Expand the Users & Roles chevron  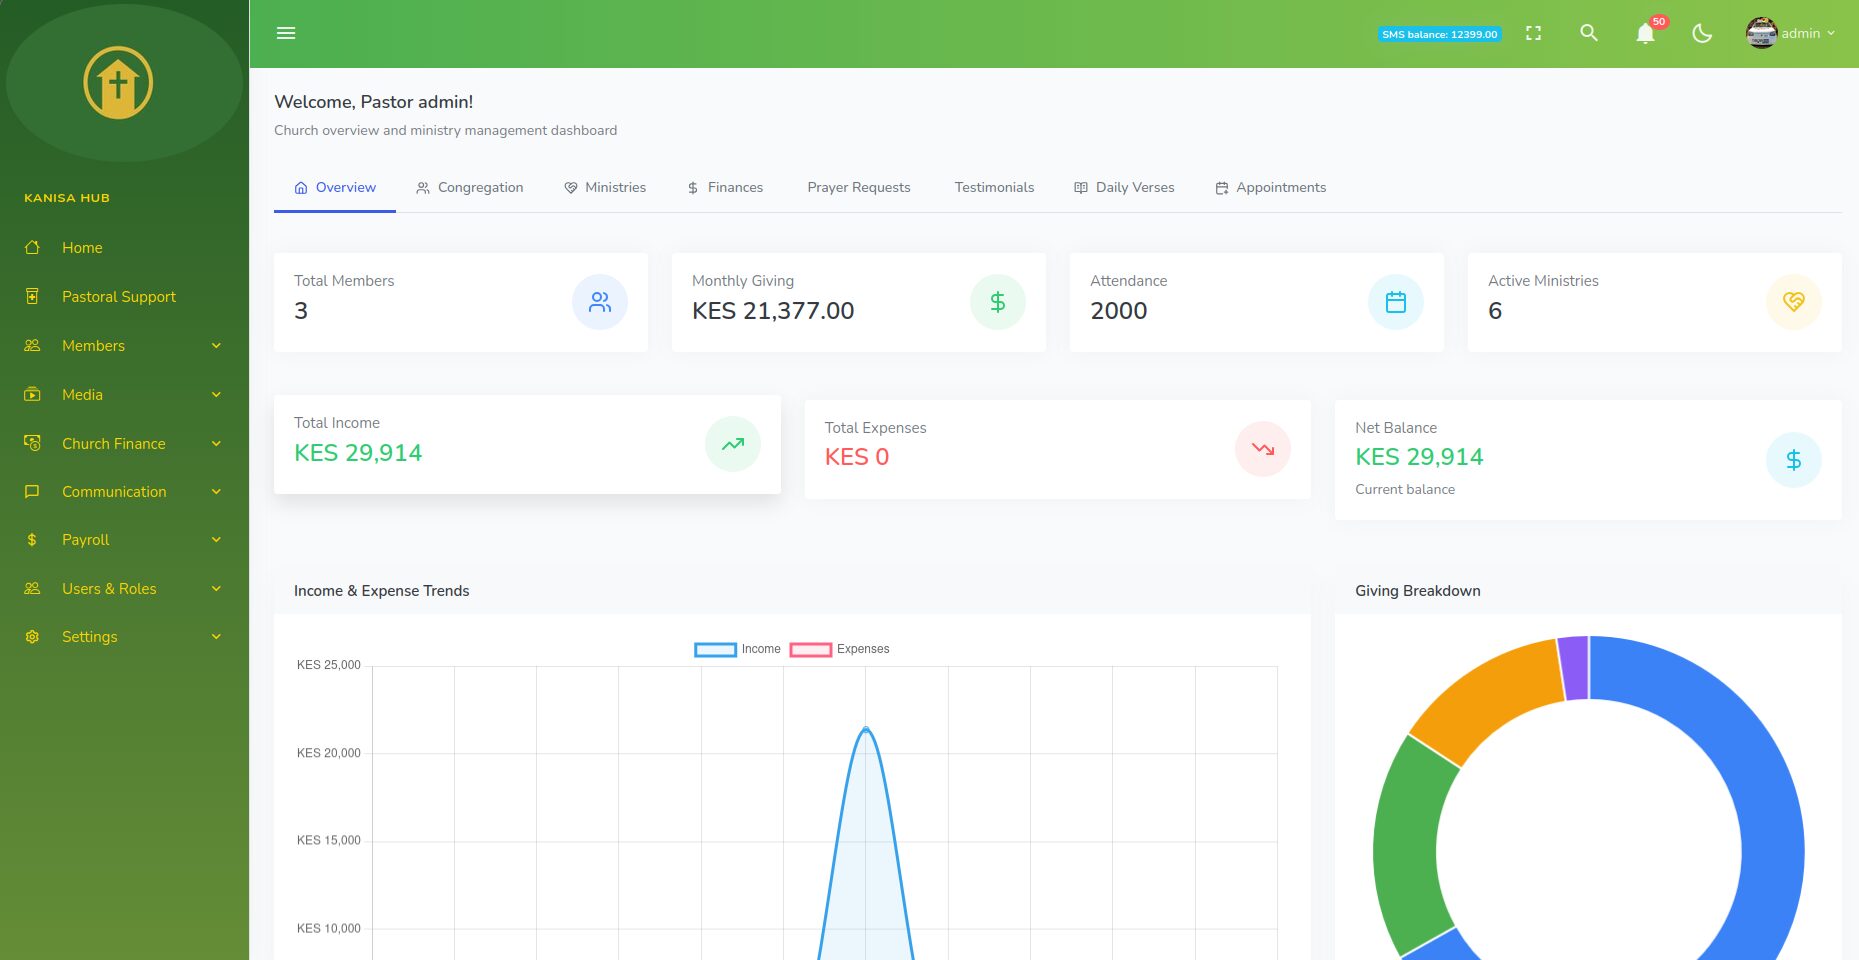216,589
